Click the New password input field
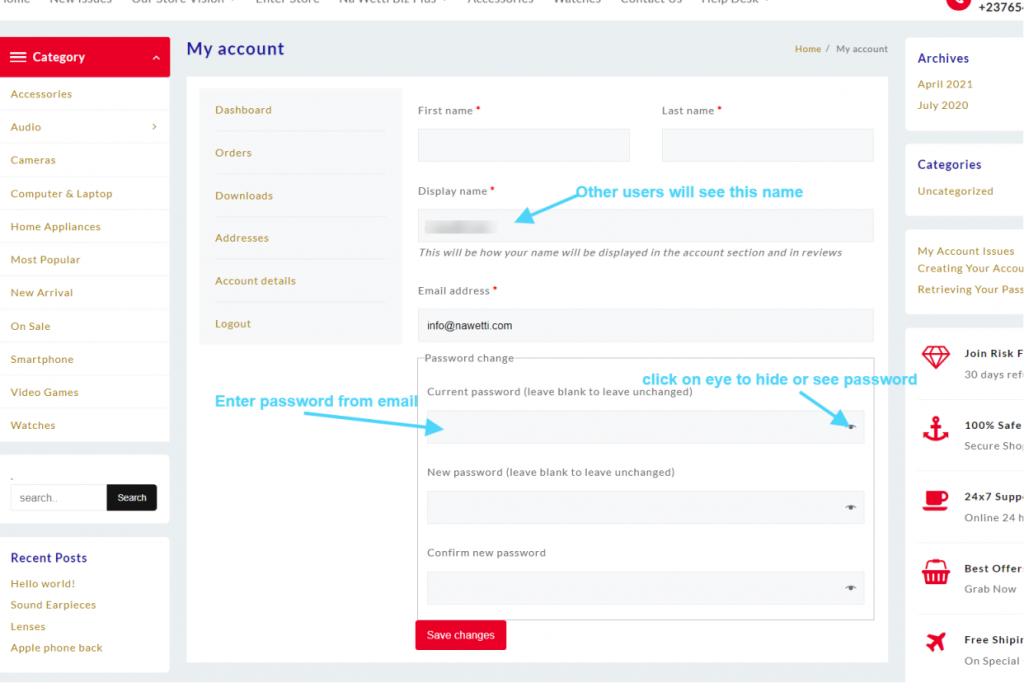The image size is (1024, 683). (x=645, y=507)
